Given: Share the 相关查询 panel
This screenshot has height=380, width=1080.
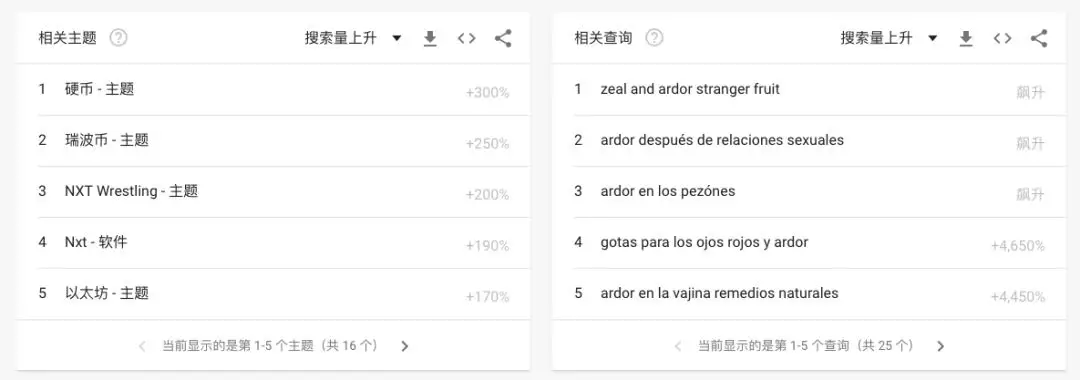Looking at the screenshot, I should [1039, 39].
